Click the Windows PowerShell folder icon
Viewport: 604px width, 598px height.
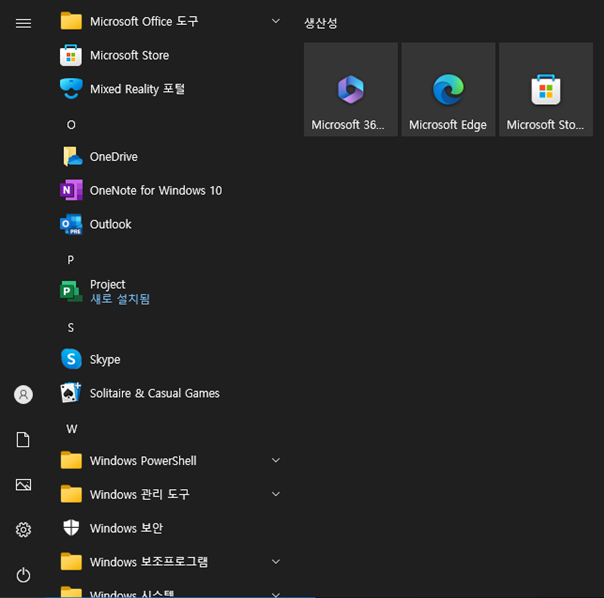tap(71, 460)
